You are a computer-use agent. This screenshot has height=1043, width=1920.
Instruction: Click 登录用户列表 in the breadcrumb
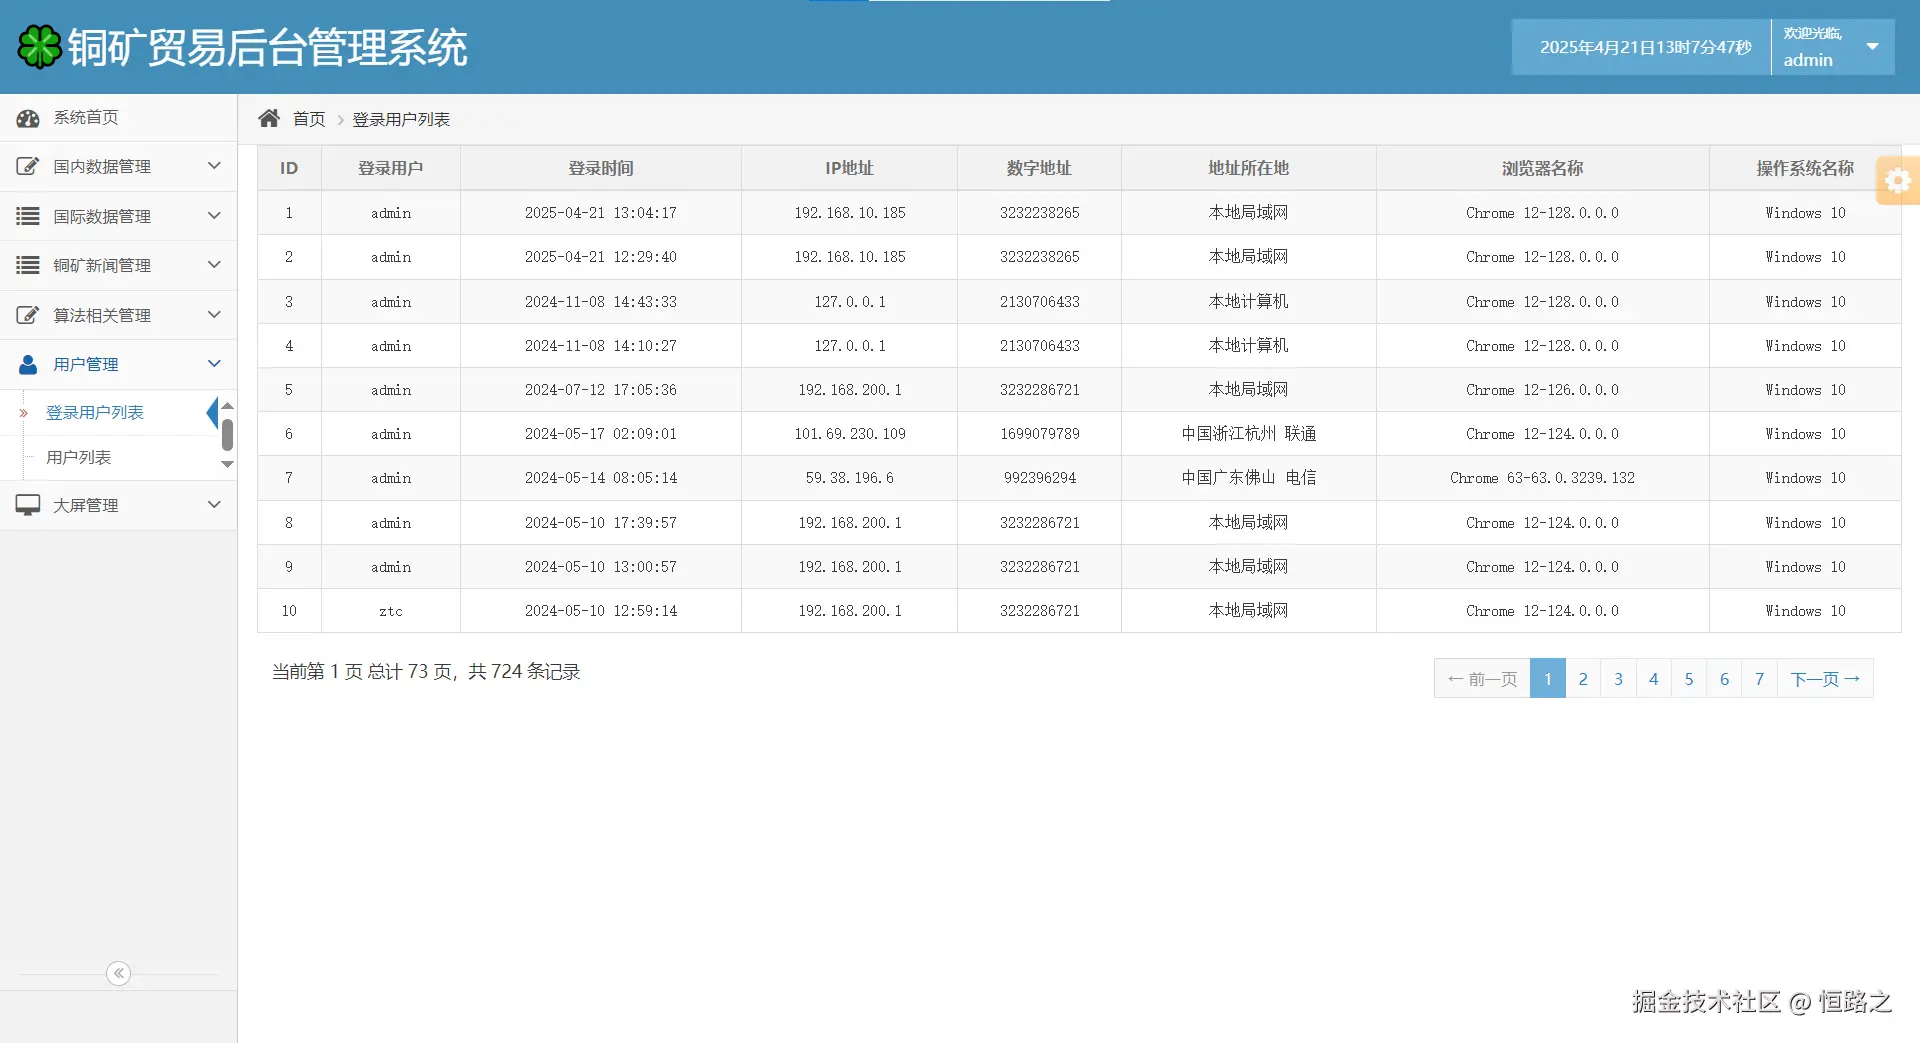tap(401, 119)
